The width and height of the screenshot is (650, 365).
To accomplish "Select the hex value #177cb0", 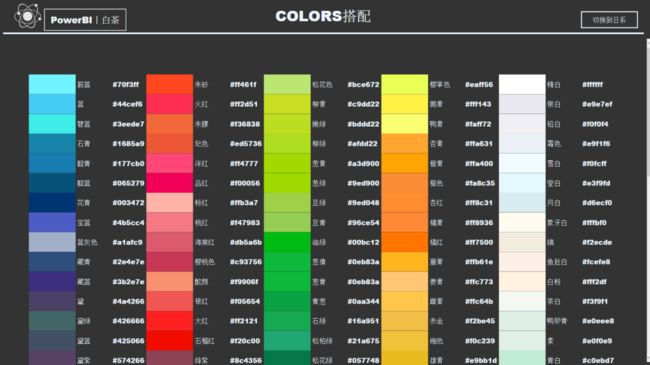I will [x=129, y=163].
